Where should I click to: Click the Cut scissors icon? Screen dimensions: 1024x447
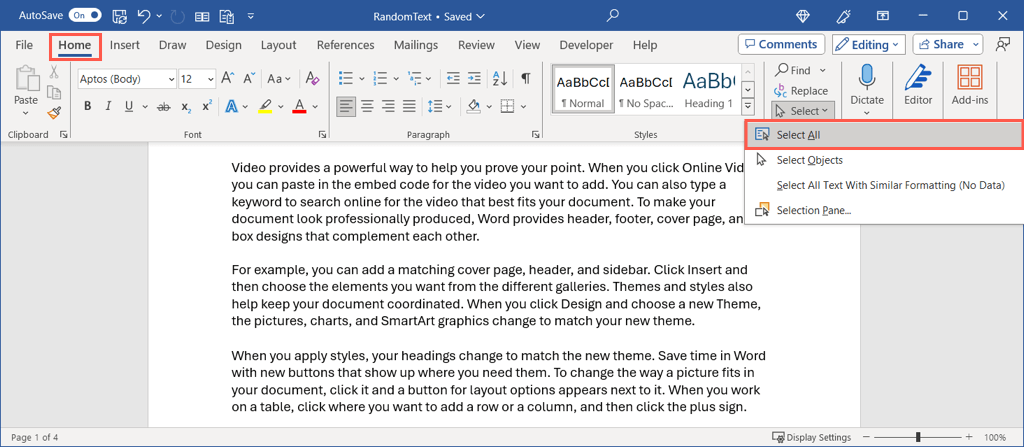pyautogui.click(x=54, y=72)
